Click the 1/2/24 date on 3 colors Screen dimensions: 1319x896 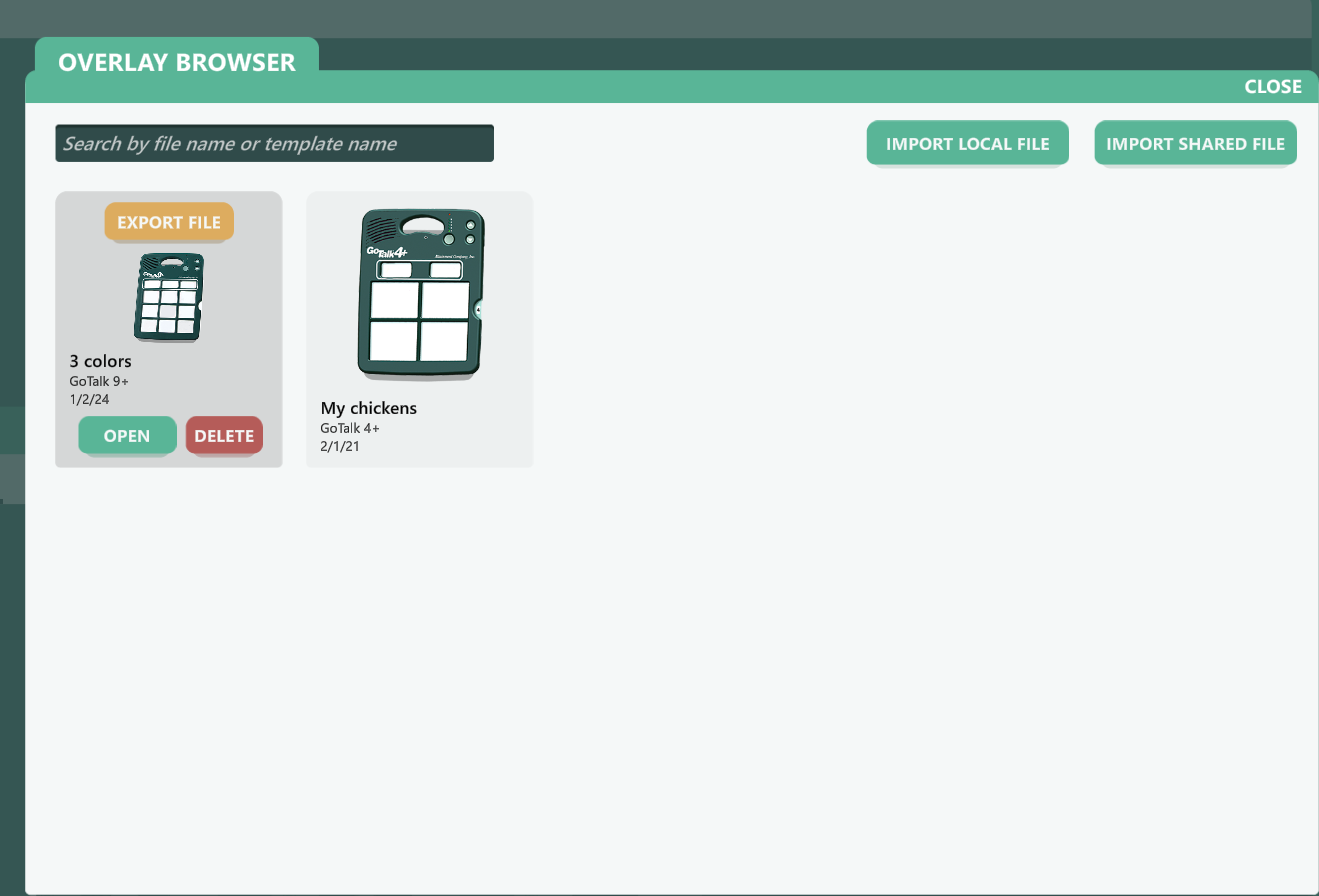pyautogui.click(x=89, y=399)
